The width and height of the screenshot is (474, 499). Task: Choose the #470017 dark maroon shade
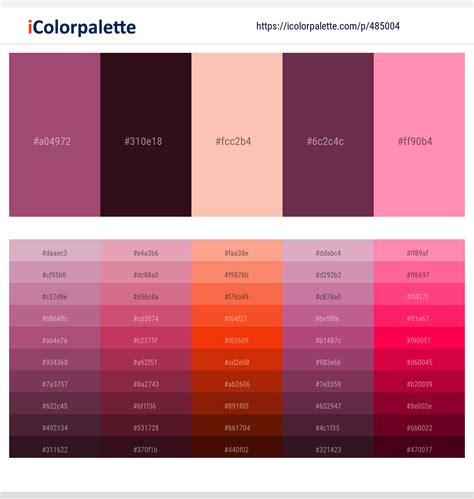[x=419, y=447]
